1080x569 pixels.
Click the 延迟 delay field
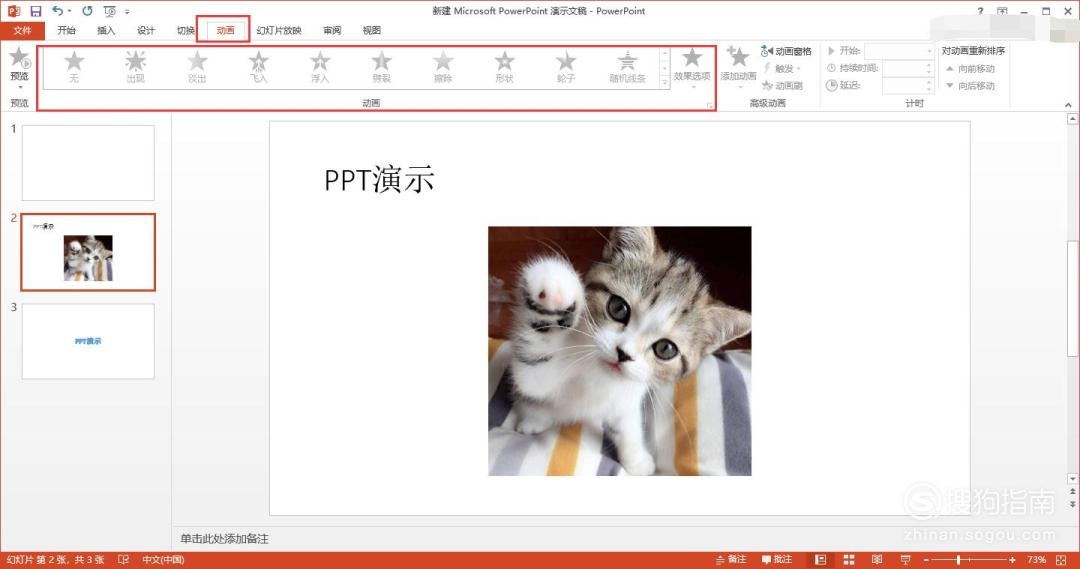click(908, 85)
